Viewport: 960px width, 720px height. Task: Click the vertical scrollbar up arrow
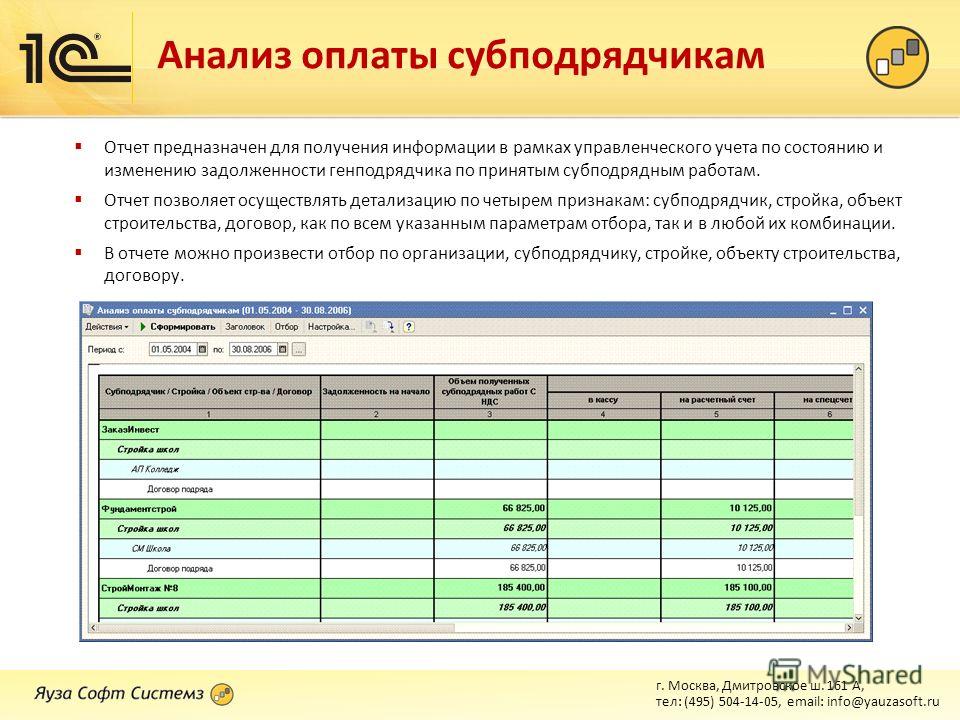pos(858,369)
